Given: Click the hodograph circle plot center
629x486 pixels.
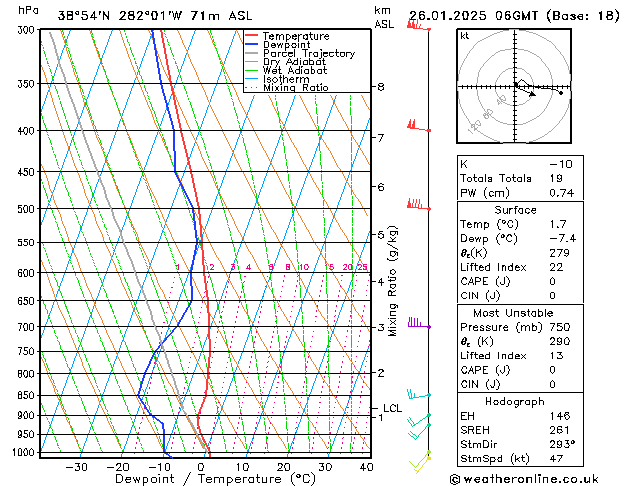Looking at the screenshot, I should click(x=514, y=88).
